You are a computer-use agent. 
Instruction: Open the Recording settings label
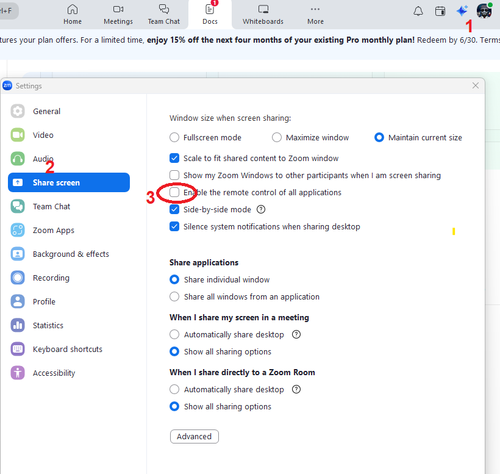click(51, 278)
